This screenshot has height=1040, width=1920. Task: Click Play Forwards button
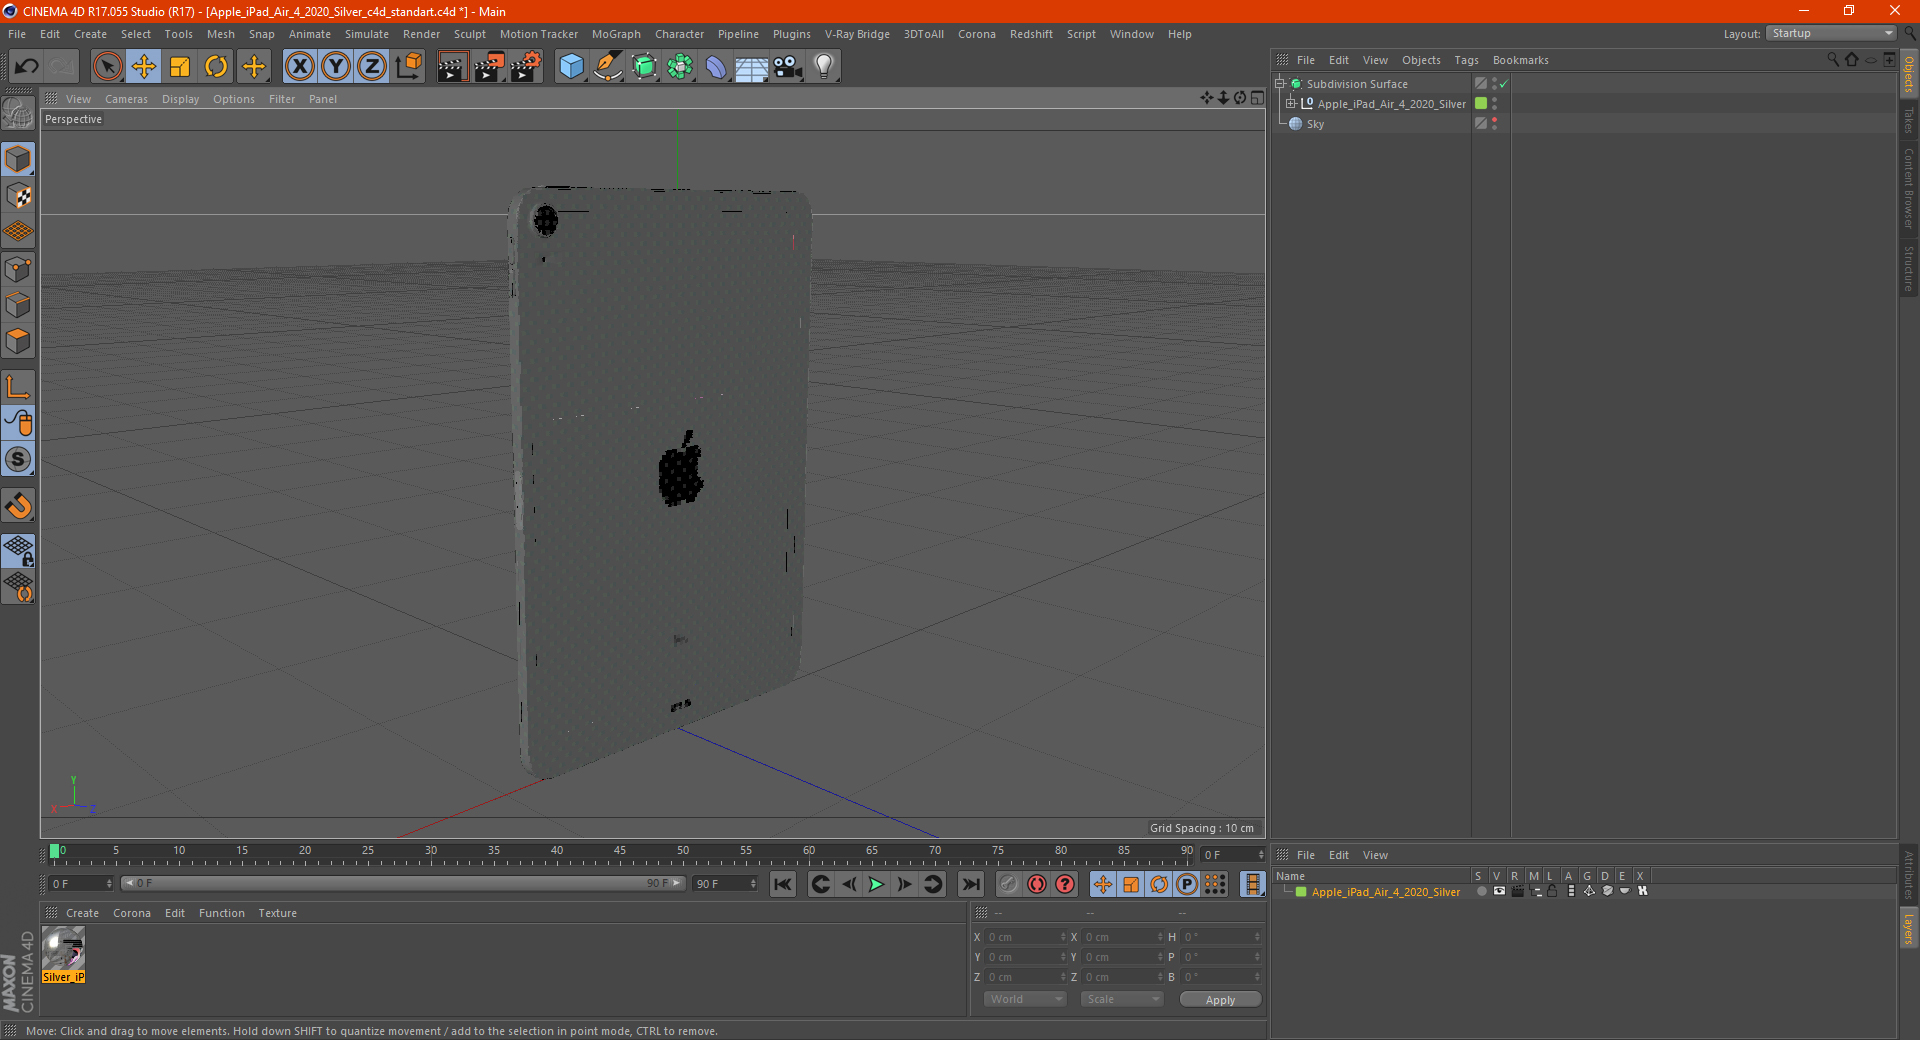click(876, 884)
